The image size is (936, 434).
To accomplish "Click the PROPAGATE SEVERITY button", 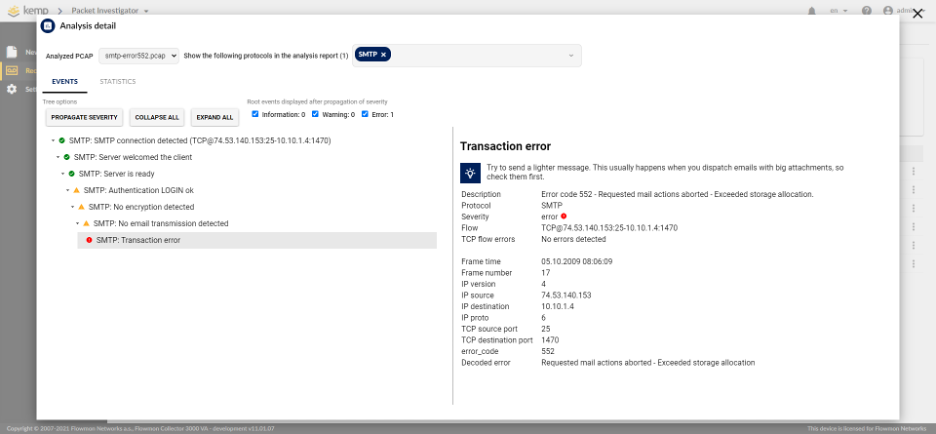I will (84, 118).
